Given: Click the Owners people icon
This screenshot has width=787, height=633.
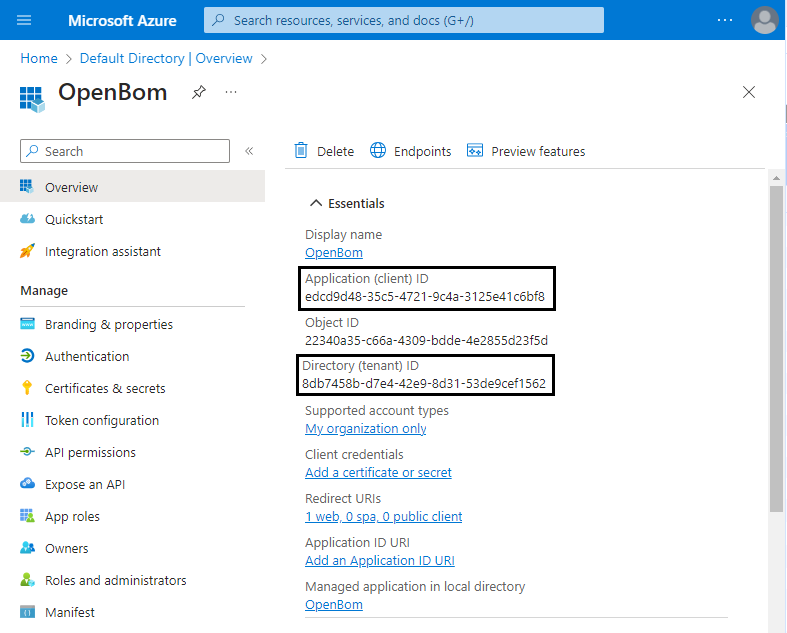Looking at the screenshot, I should point(27,548).
